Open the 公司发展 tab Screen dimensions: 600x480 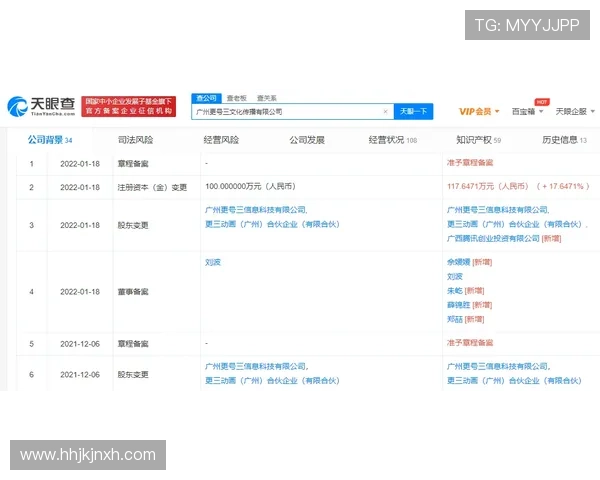point(307,140)
